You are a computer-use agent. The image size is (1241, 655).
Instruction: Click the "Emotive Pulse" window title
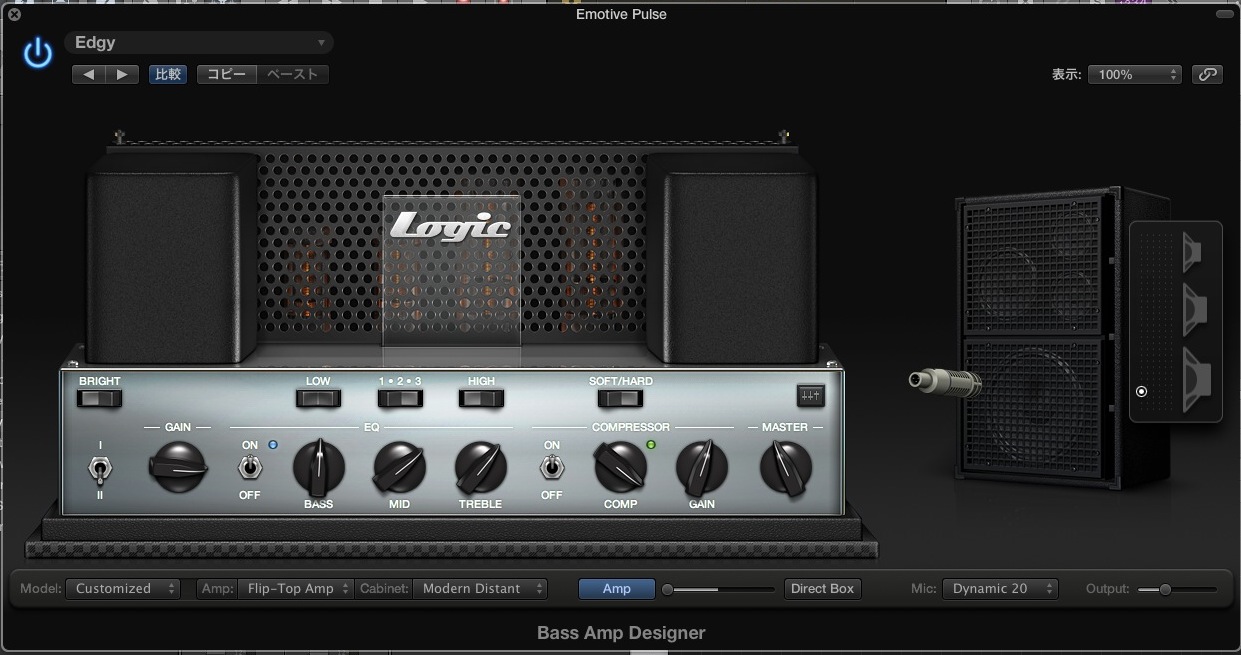tap(621, 14)
